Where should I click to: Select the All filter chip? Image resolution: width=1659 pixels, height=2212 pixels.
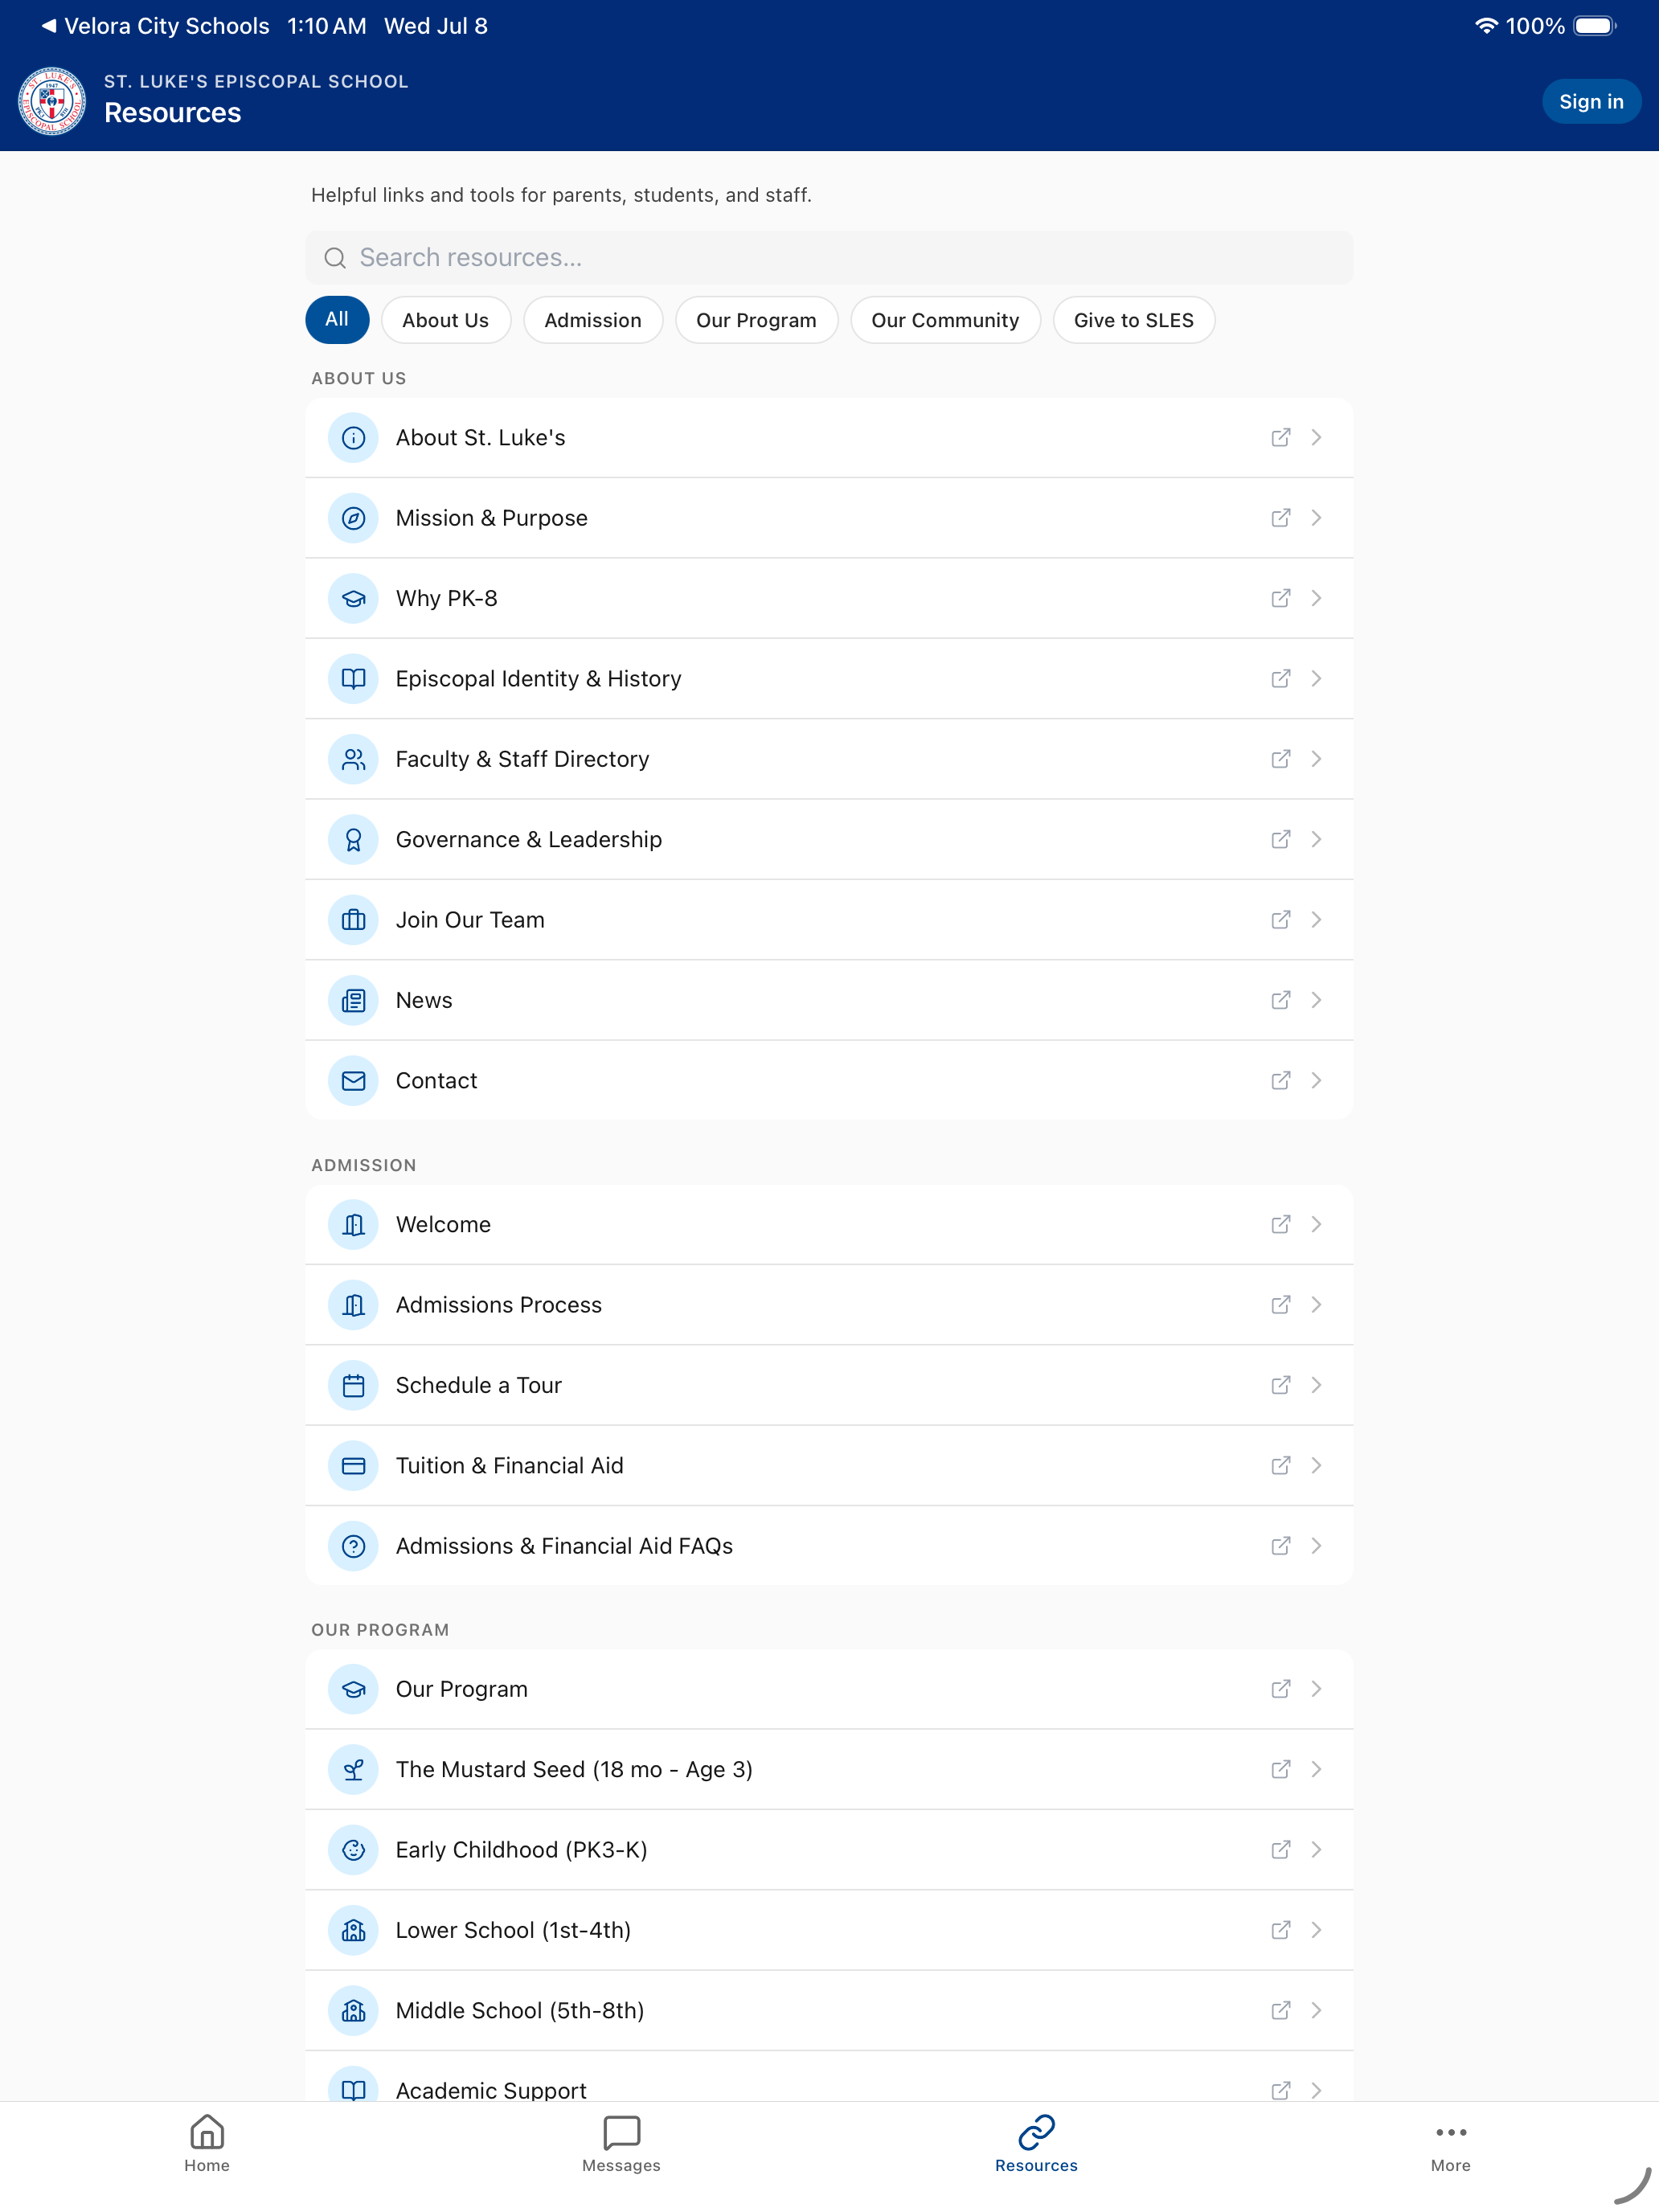(337, 320)
